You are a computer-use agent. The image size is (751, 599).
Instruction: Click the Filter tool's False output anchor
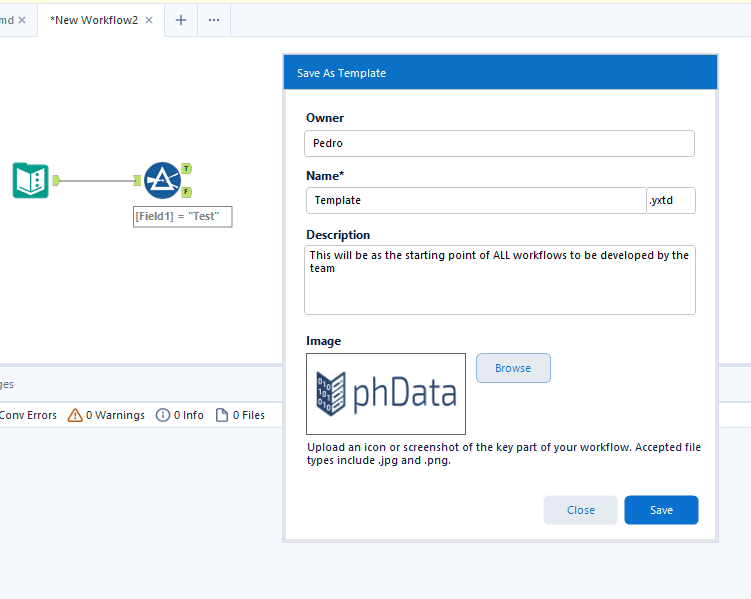[187, 192]
